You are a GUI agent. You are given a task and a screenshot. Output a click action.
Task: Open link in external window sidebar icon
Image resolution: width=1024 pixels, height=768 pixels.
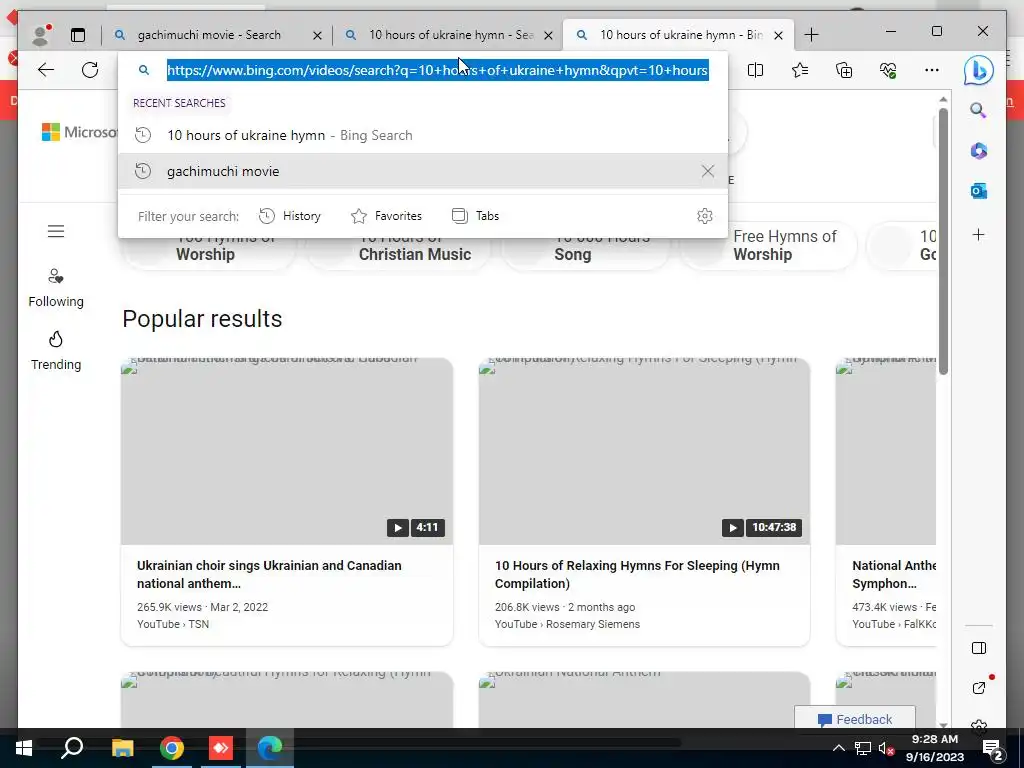[978, 688]
